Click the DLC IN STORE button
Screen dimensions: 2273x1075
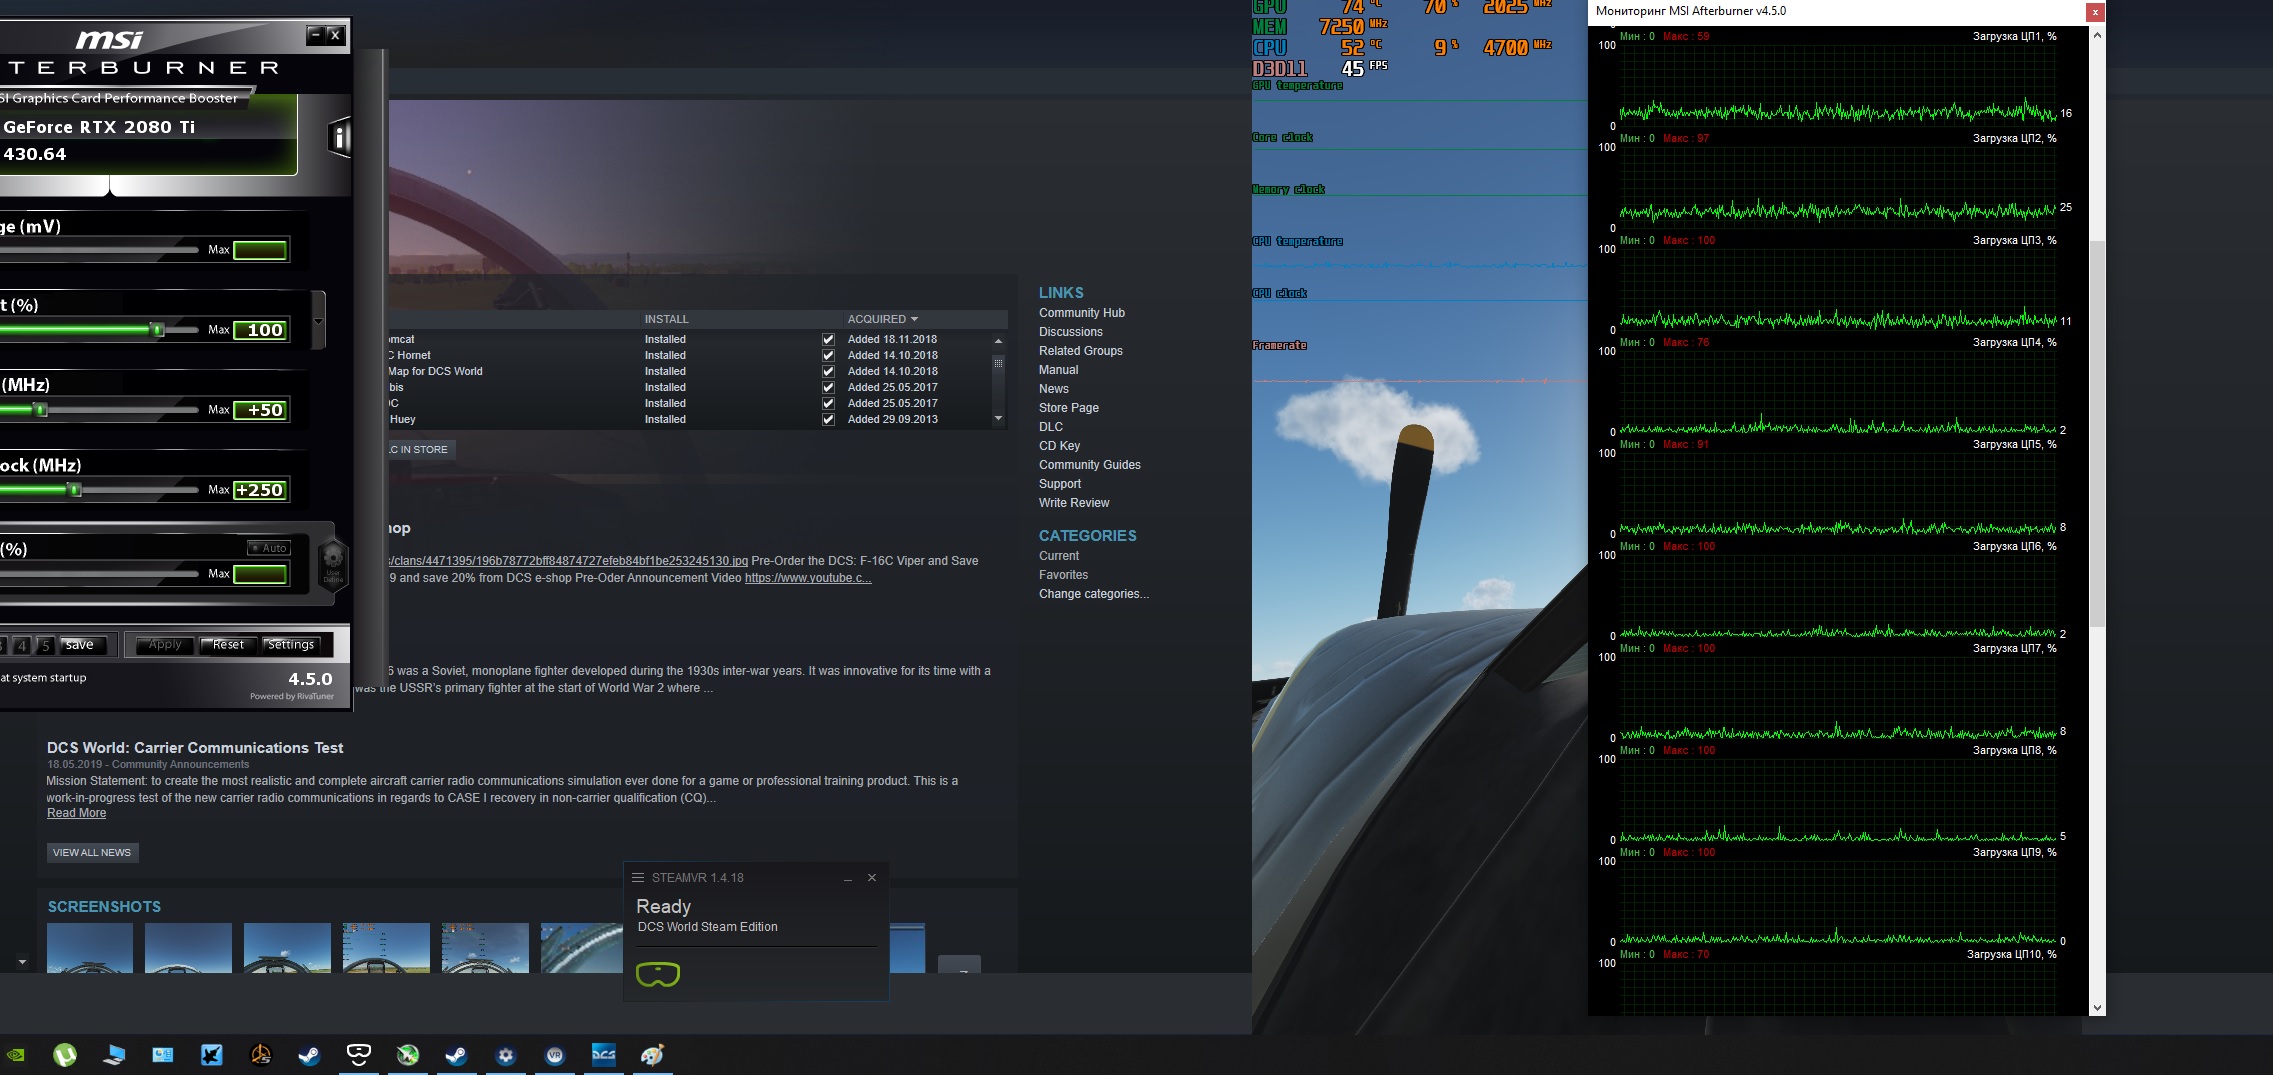(419, 450)
